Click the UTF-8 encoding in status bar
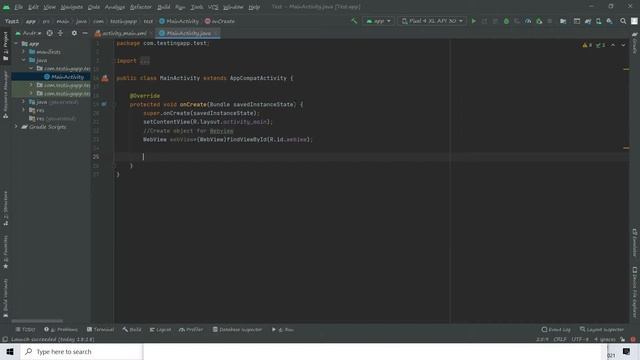Image resolution: width=640 pixels, height=360 pixels. [x=580, y=339]
